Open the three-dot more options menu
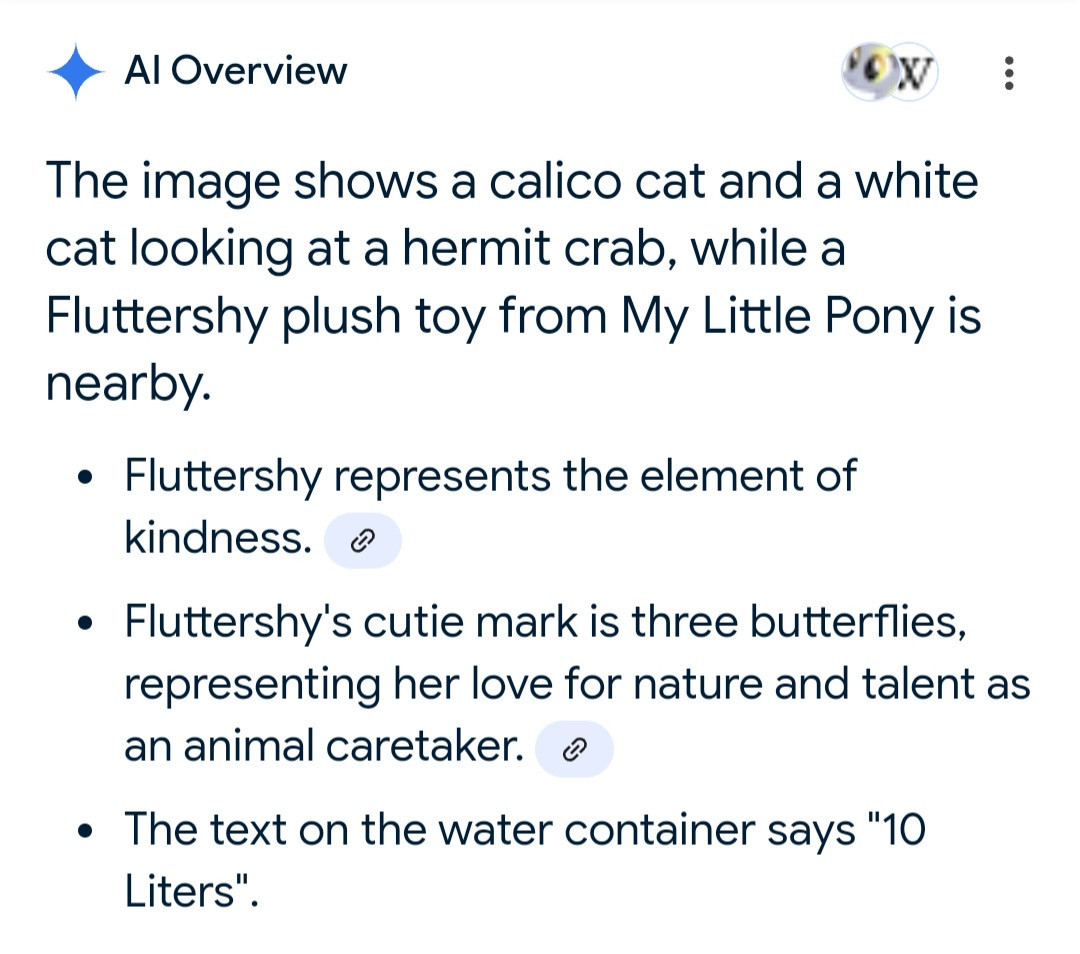Viewport: 1080px width, 954px height. [1008, 73]
